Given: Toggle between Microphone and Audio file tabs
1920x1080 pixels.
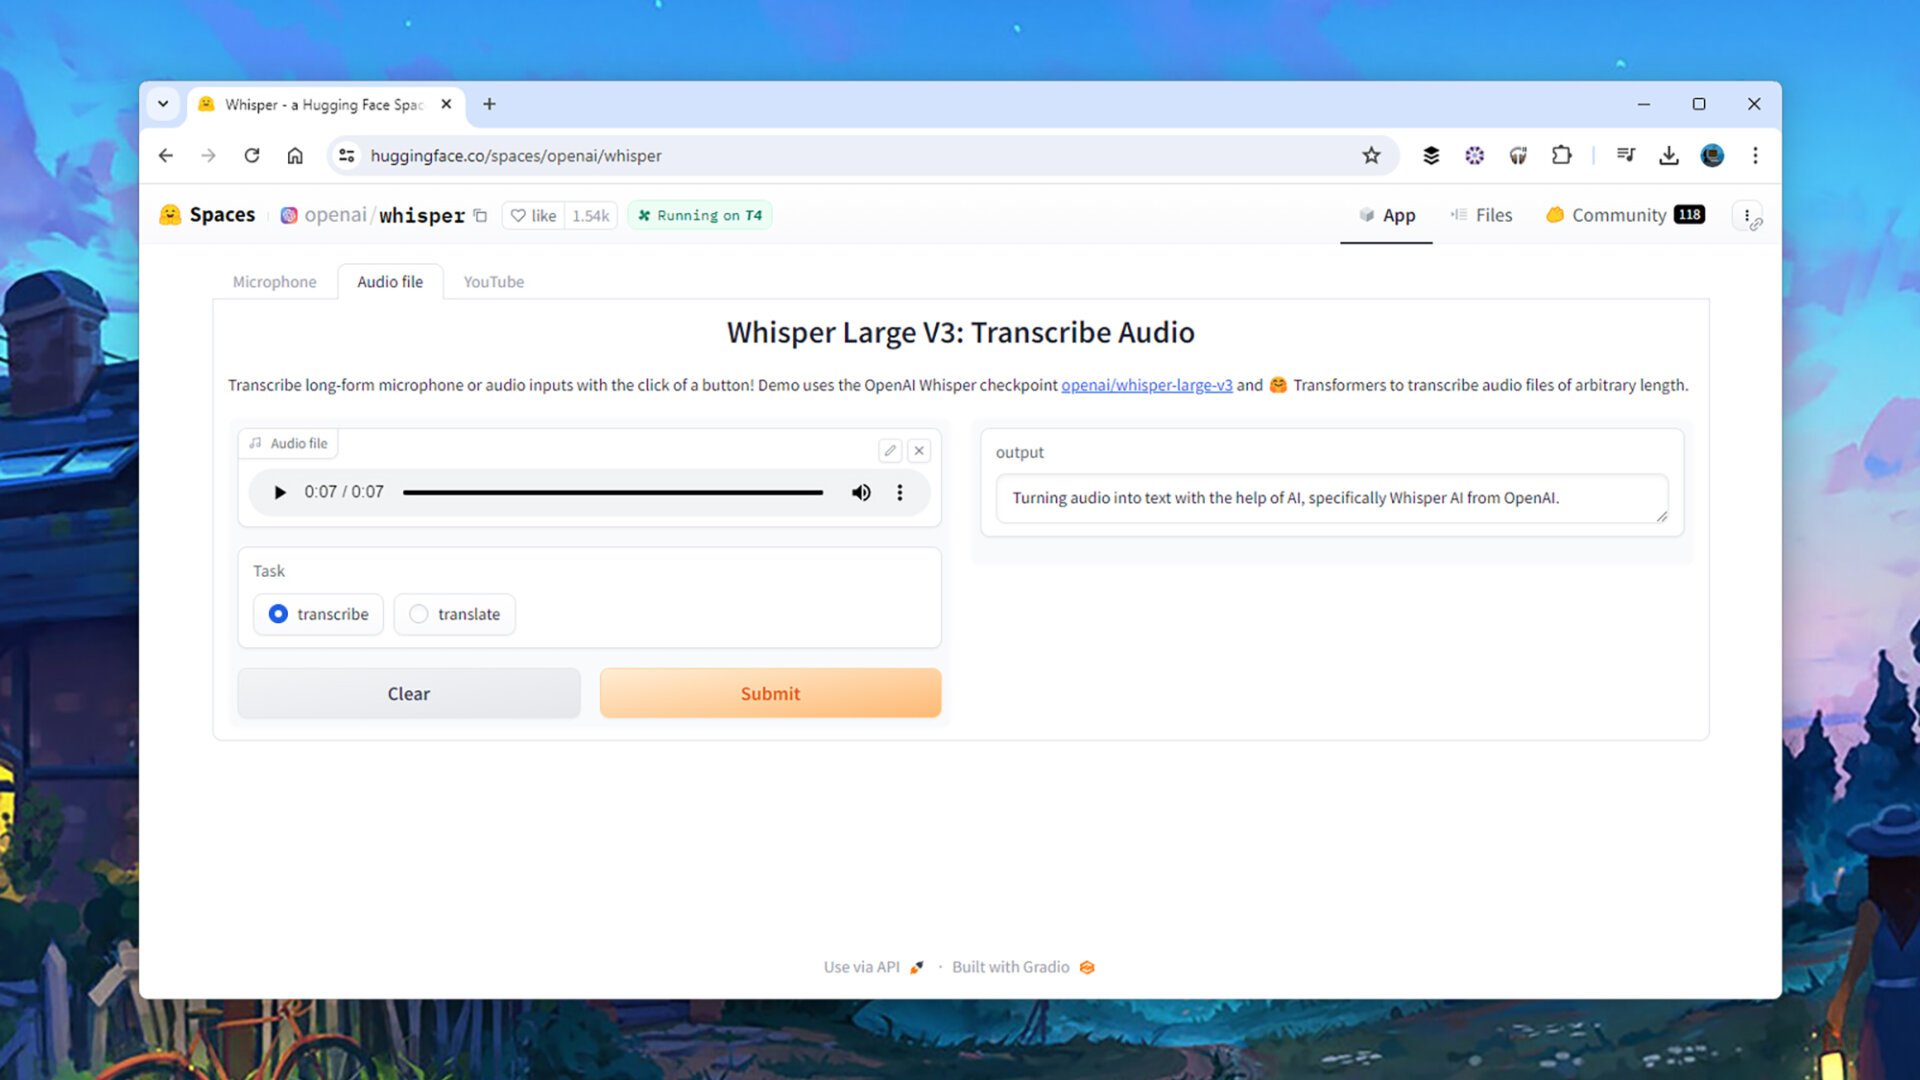Looking at the screenshot, I should click(274, 281).
